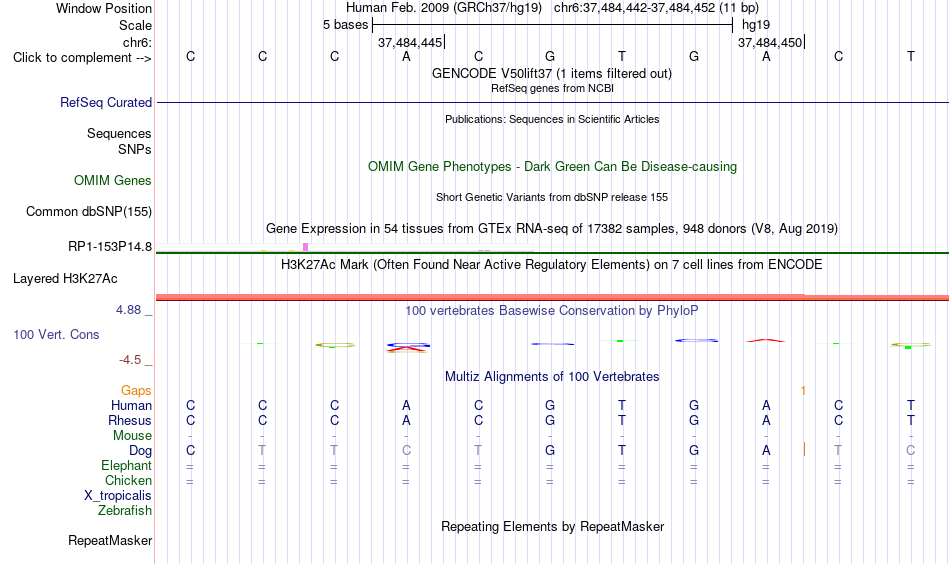Click the 4.88 PhyloP upper range value

point(128,310)
